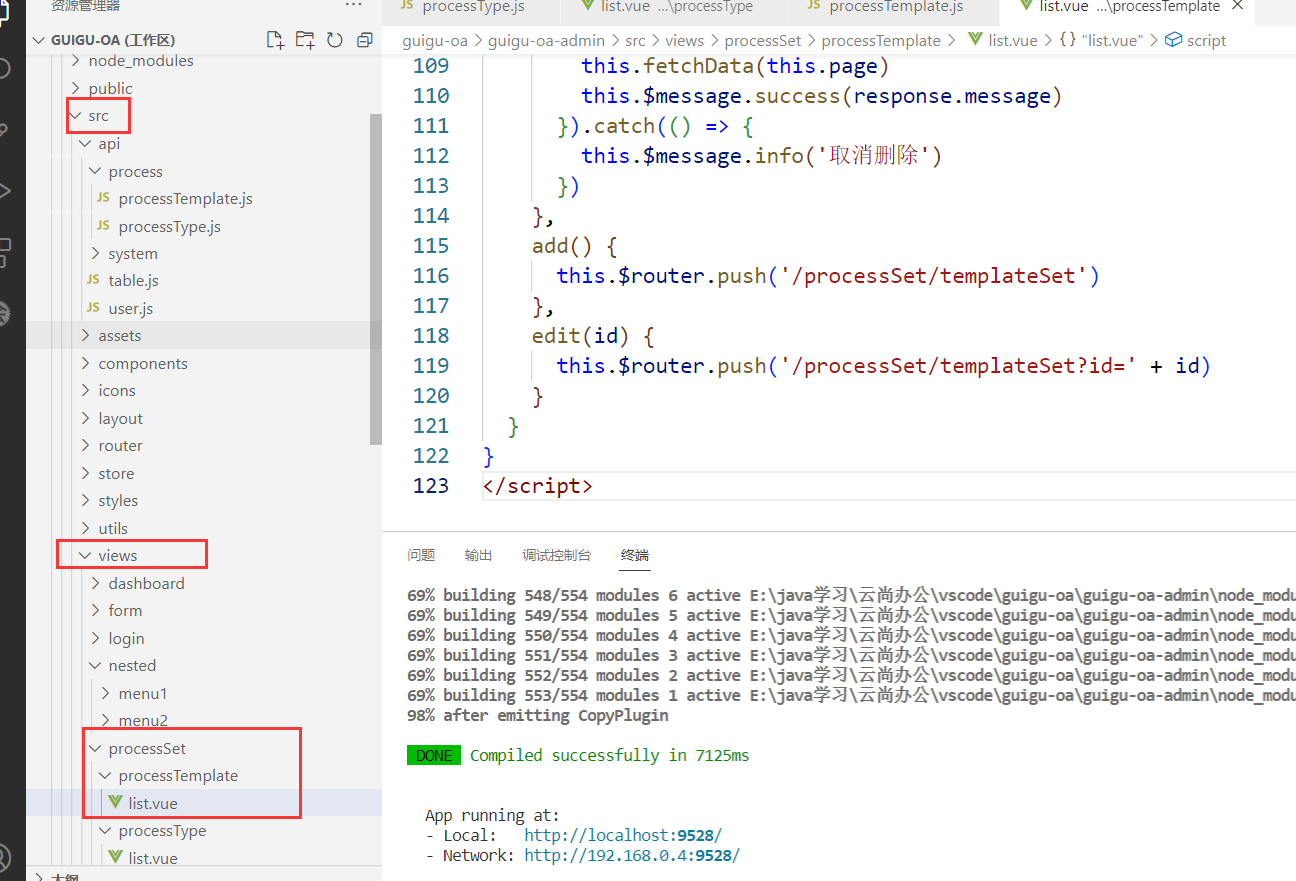This screenshot has height=881, width=1296.
Task: Click the Vue icon of list.vue under processType
Action: tap(116, 857)
